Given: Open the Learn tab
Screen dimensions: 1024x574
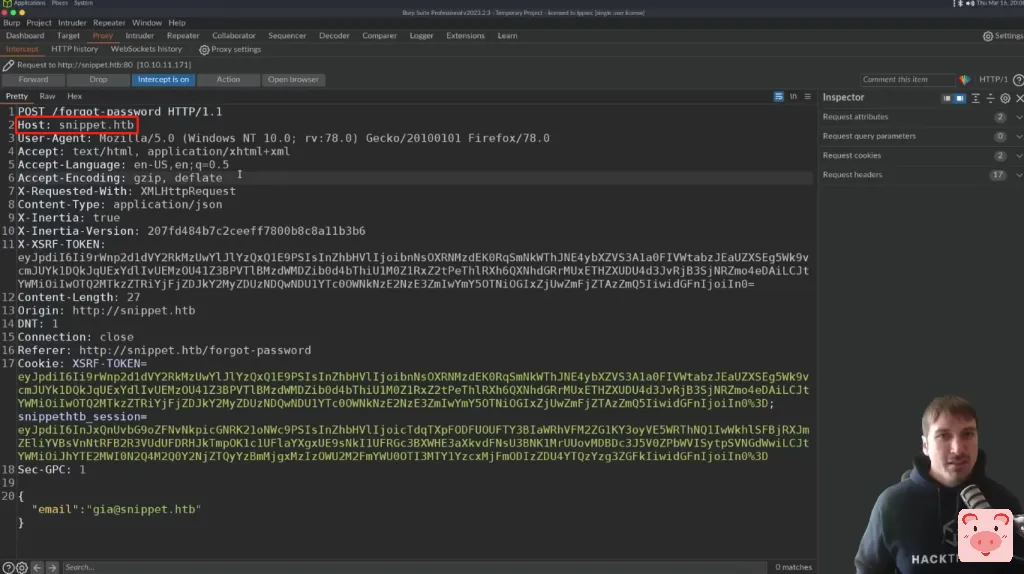Looking at the screenshot, I should (x=507, y=36).
